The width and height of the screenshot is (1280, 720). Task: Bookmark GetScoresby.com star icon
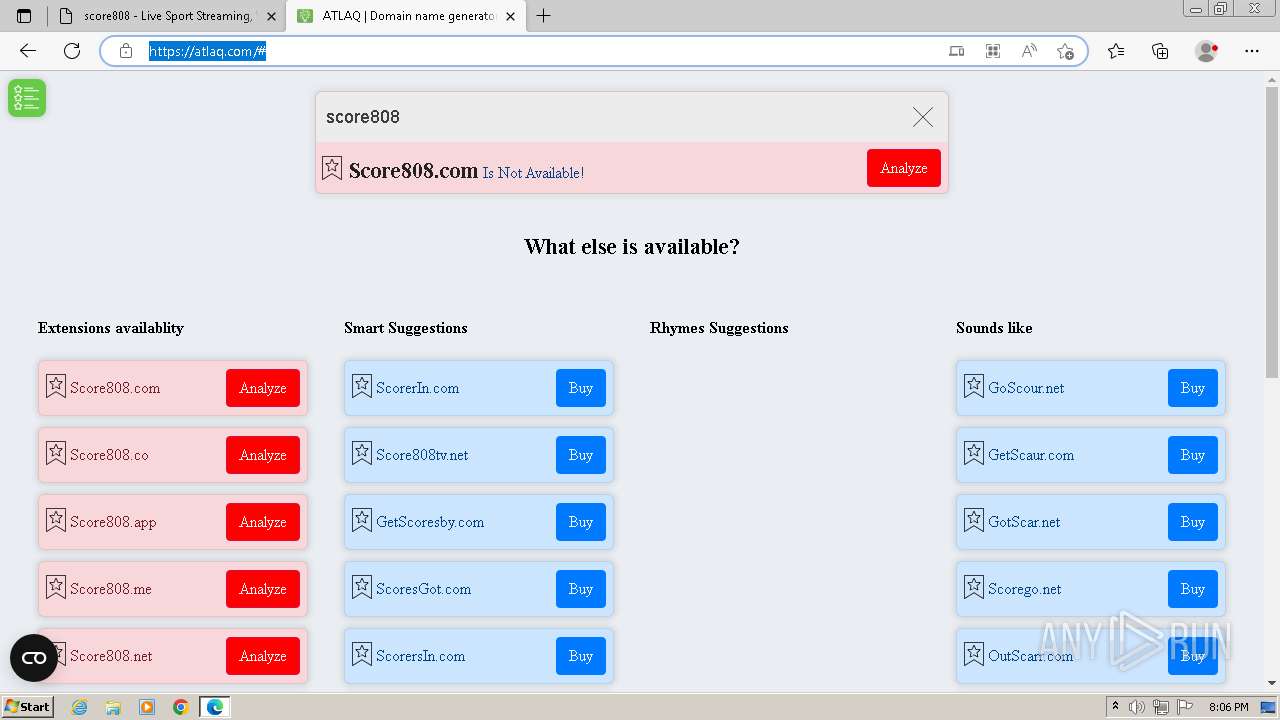362,520
